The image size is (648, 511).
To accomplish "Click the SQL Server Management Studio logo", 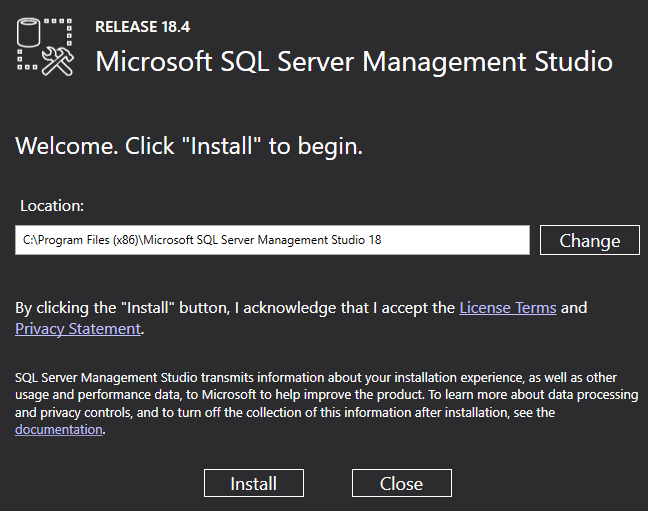I will pyautogui.click(x=47, y=46).
